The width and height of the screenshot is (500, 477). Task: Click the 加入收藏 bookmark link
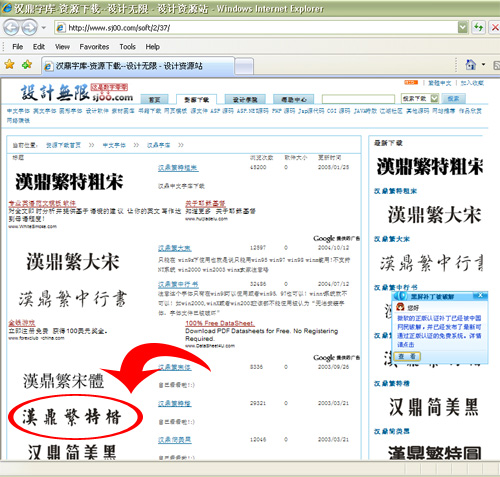click(472, 83)
